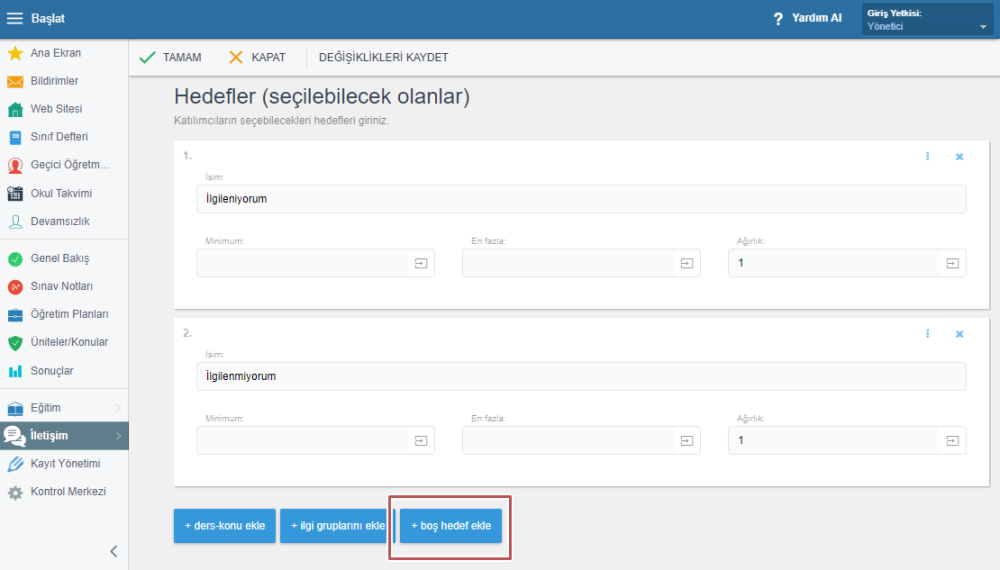1000x570 pixels.
Task: Click the Okul Takvimi calendar icon
Action: coord(15,194)
